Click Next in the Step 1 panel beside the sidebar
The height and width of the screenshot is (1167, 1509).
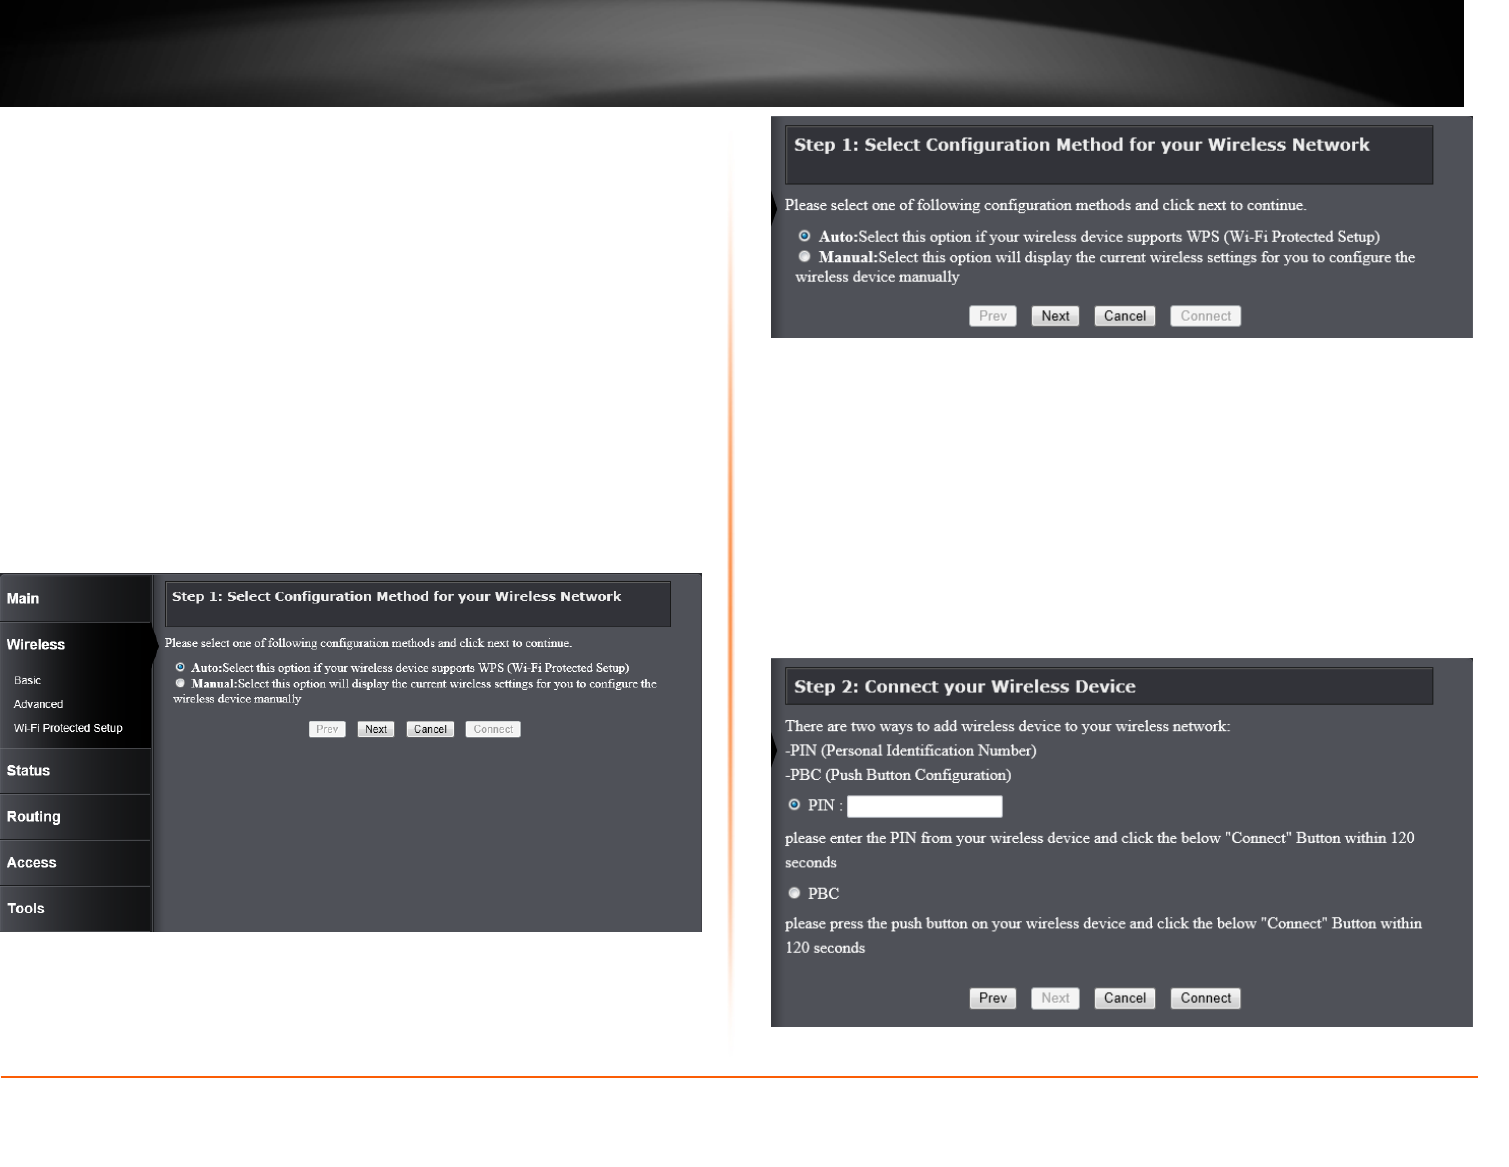click(x=376, y=730)
